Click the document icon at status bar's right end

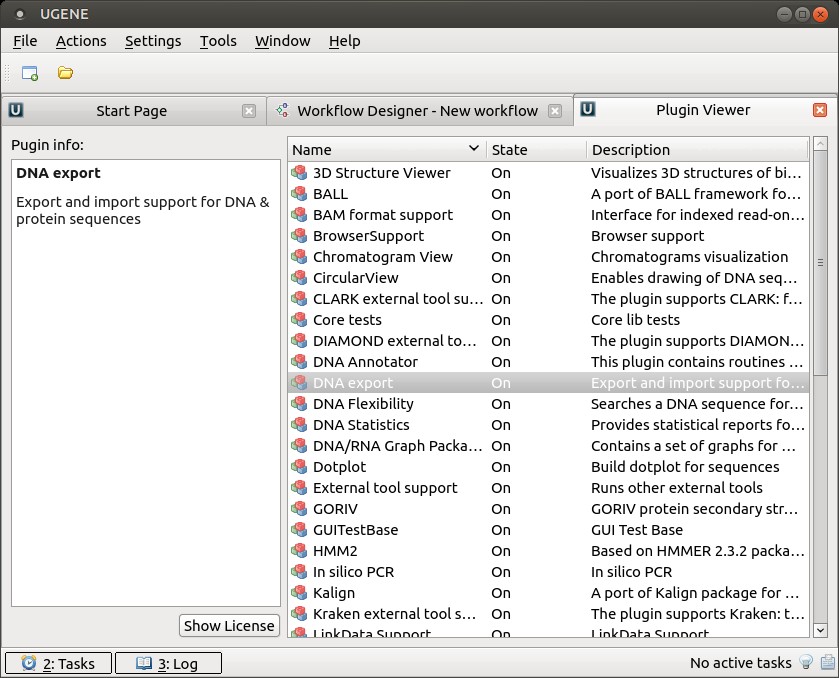click(x=827, y=662)
